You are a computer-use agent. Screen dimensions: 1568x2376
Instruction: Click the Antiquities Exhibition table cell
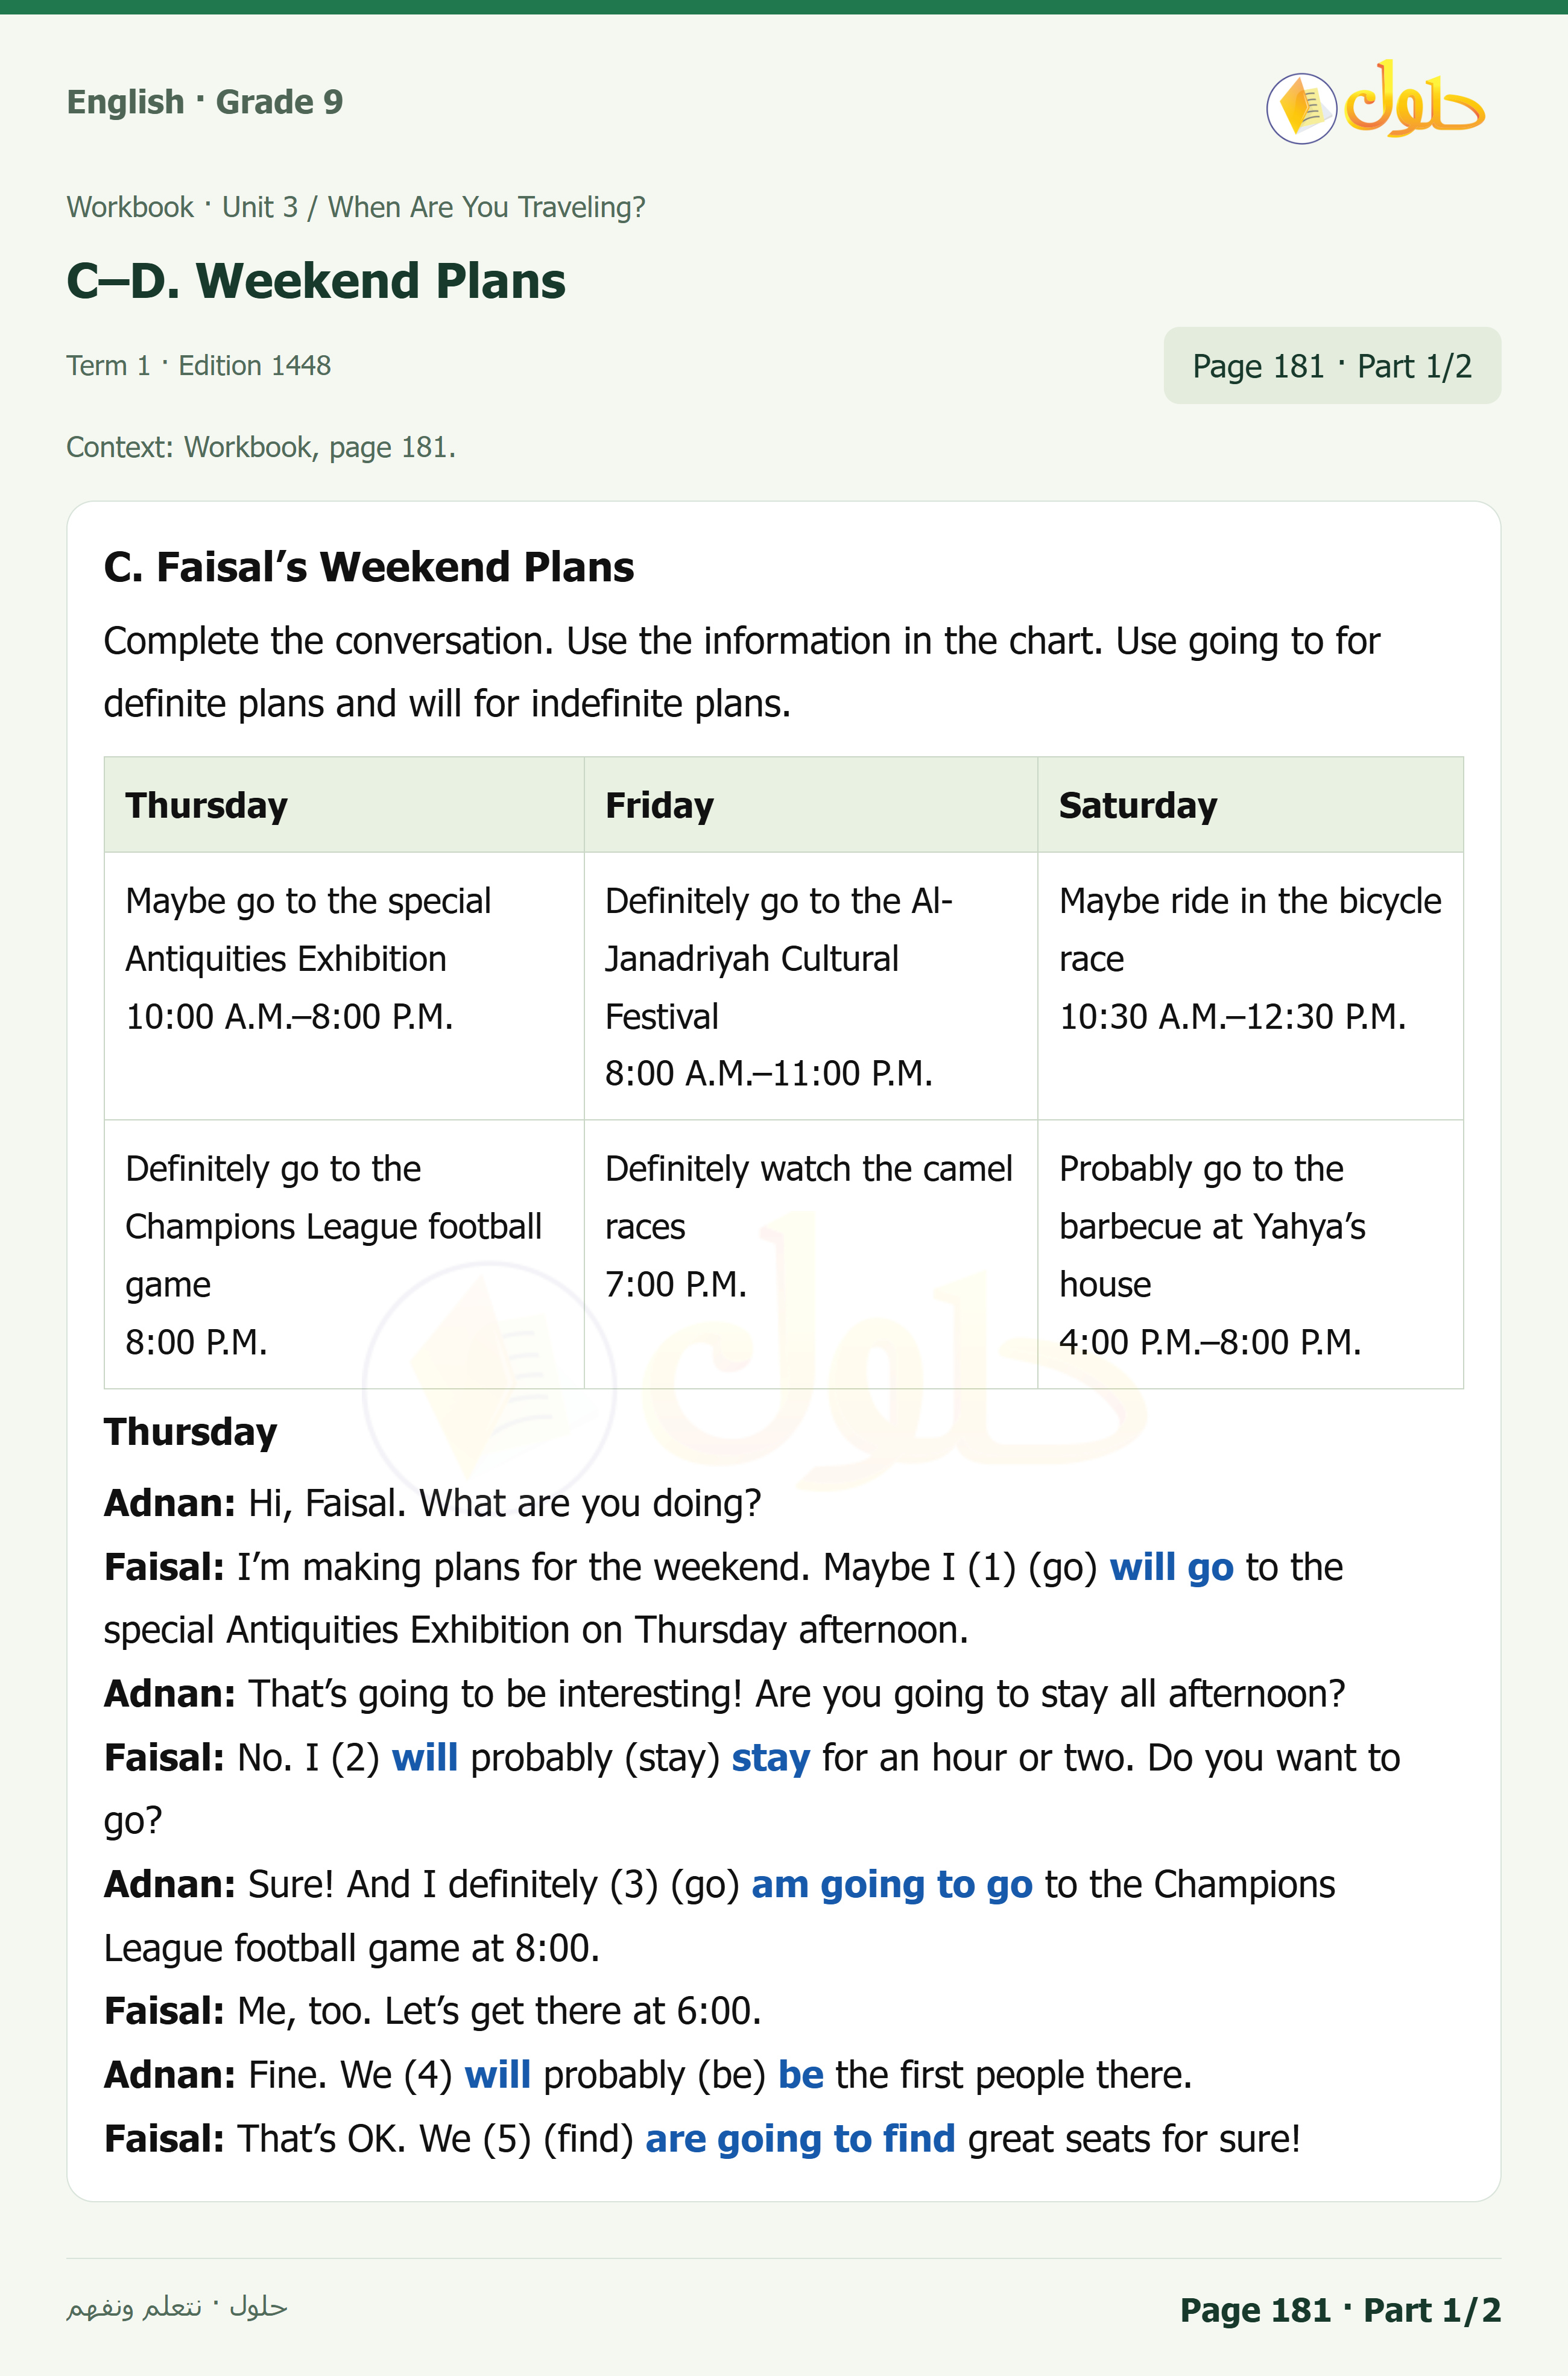click(344, 986)
